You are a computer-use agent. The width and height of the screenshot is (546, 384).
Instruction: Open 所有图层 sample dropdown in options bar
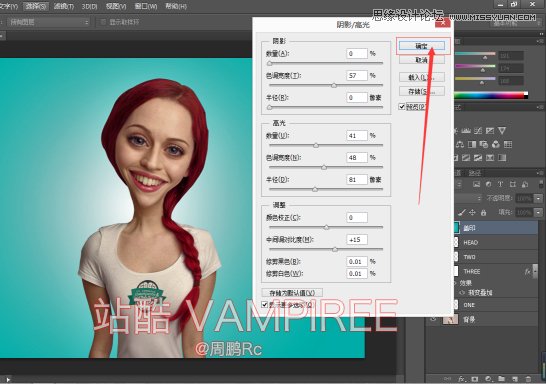pyautogui.click(x=48, y=22)
